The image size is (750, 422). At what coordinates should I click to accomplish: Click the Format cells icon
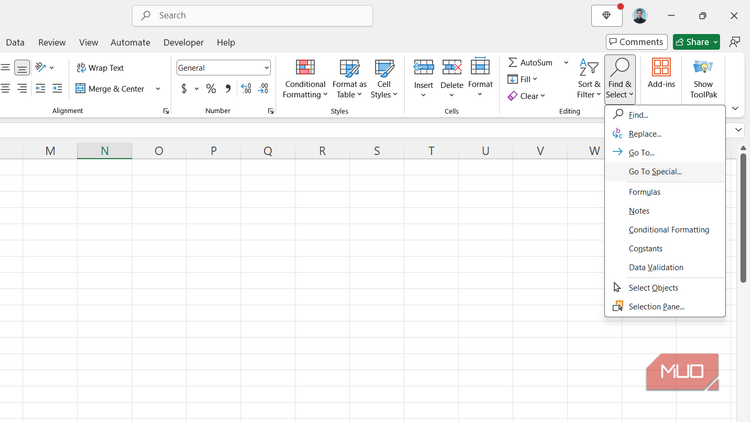[x=480, y=67]
